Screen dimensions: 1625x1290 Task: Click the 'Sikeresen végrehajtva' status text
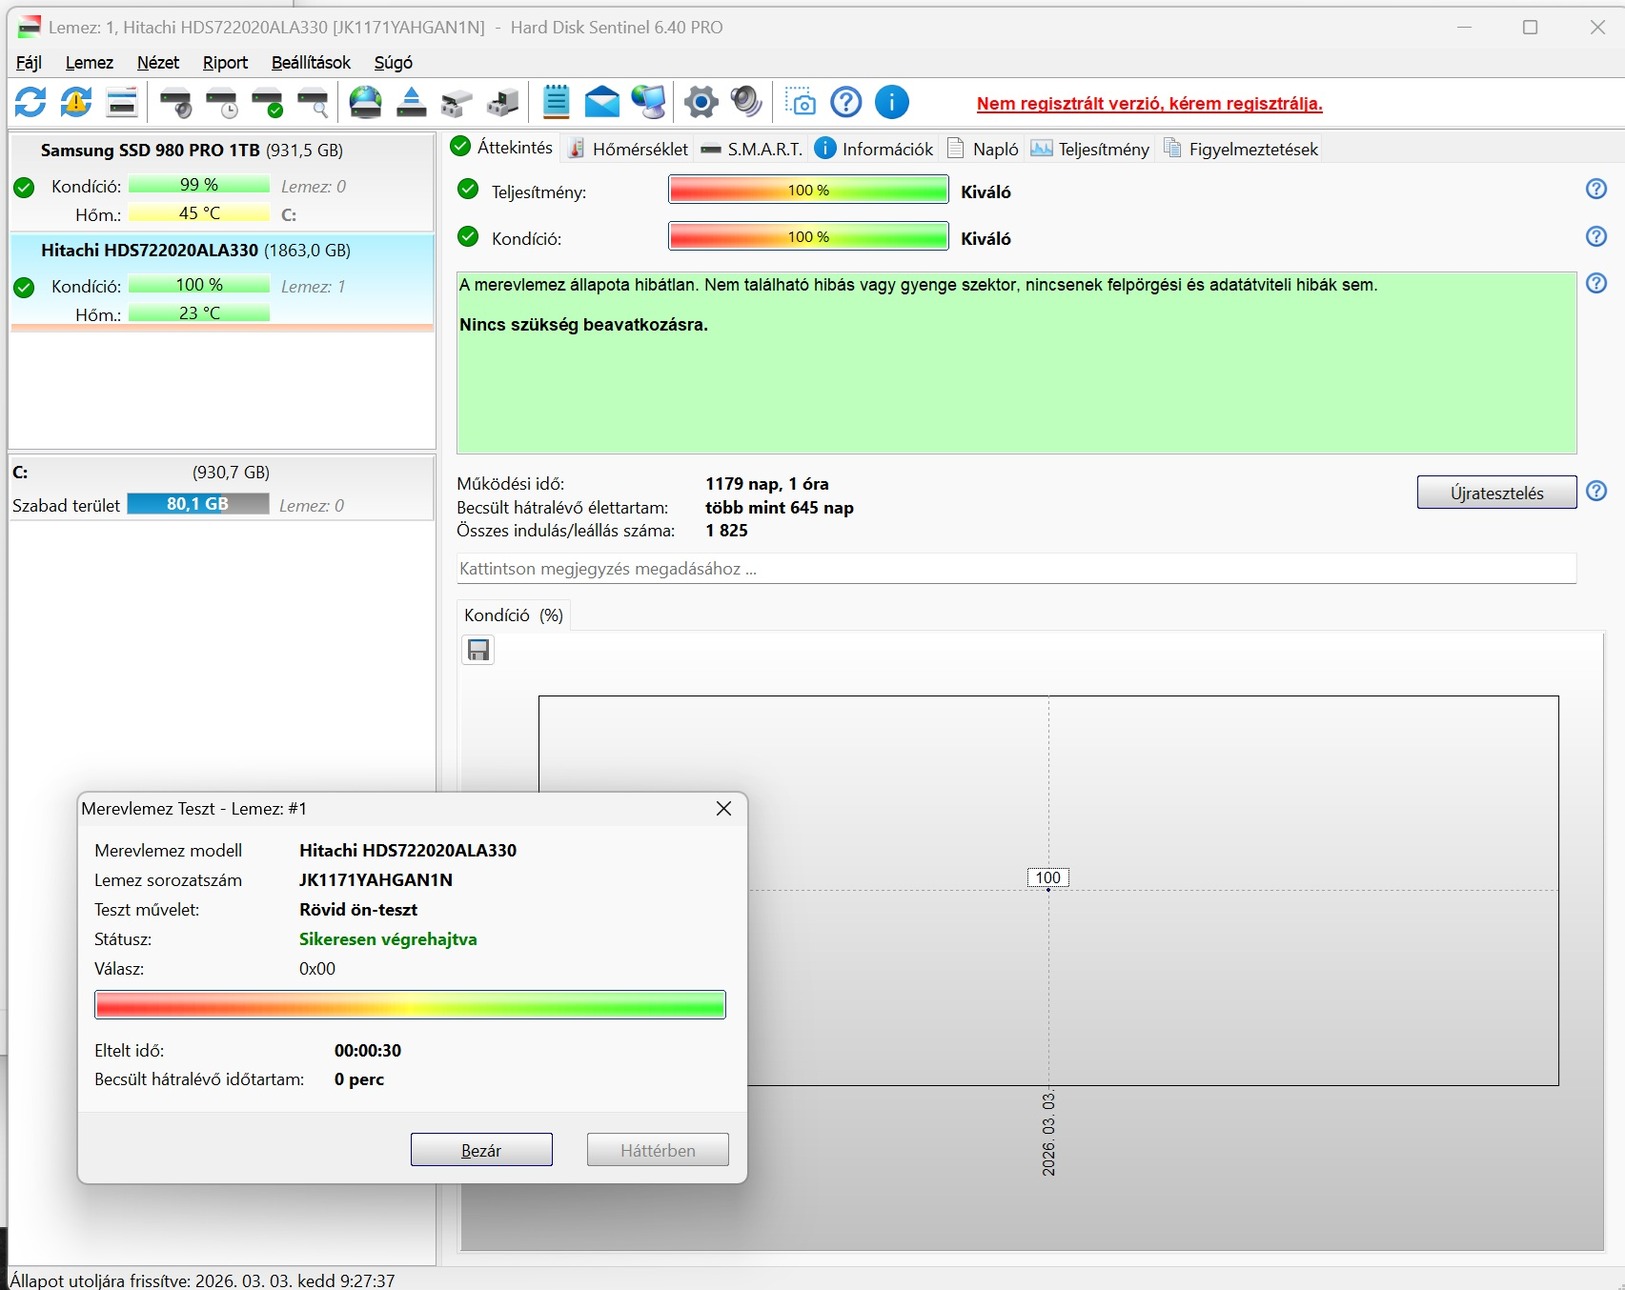[388, 939]
